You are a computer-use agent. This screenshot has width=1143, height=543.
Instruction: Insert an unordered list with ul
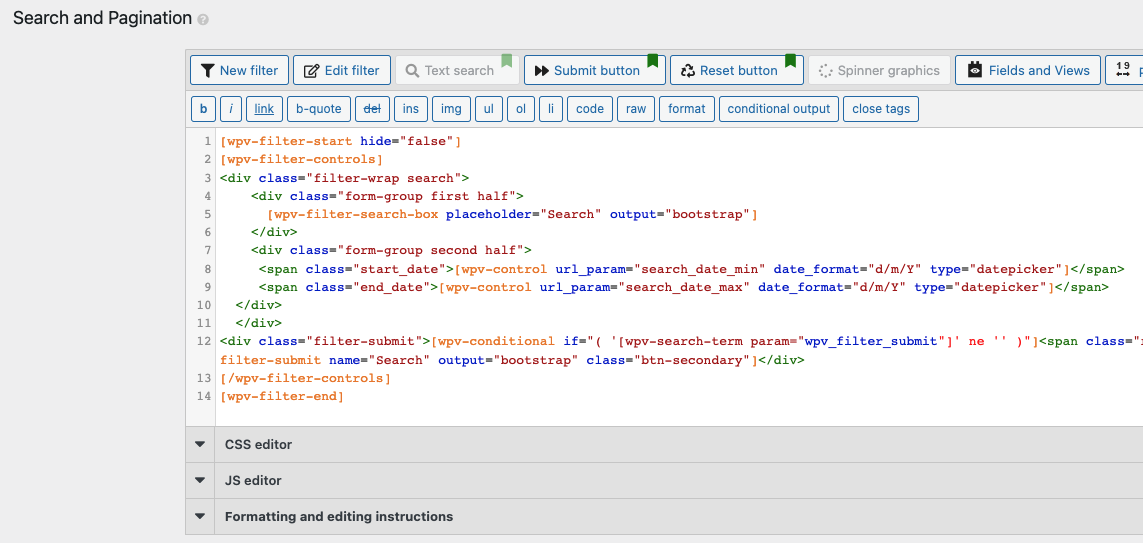point(488,109)
